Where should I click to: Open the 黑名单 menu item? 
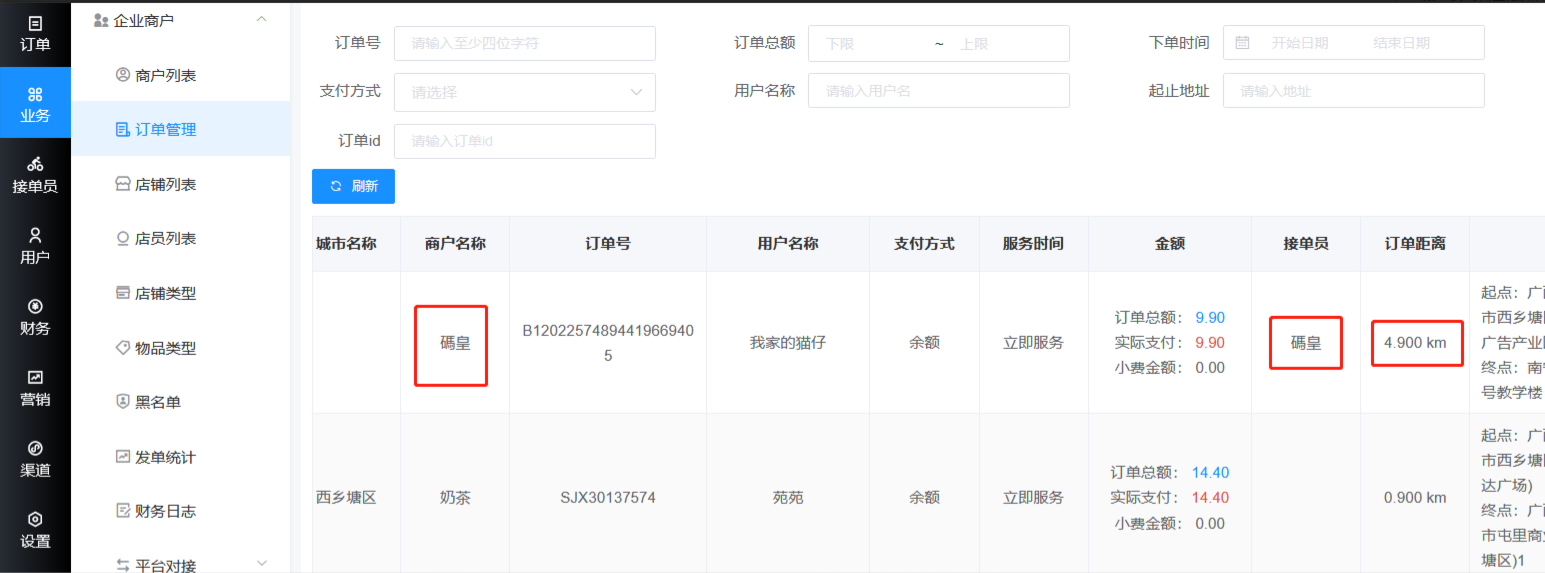tap(157, 402)
